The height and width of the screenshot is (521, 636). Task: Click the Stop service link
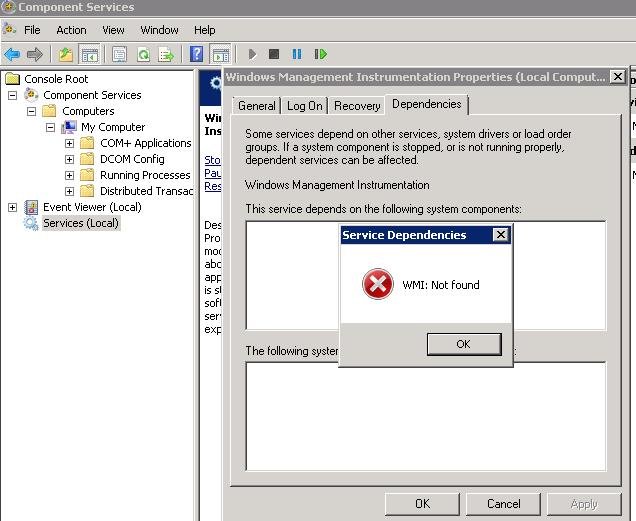[x=213, y=160]
